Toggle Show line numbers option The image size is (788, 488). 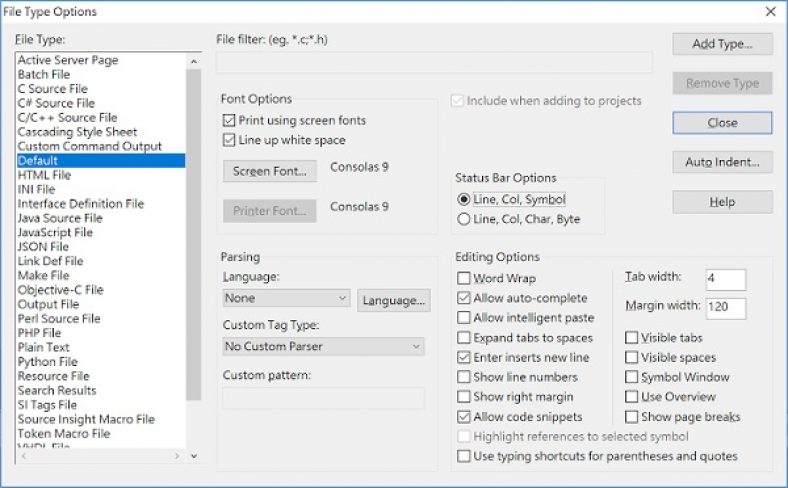464,377
